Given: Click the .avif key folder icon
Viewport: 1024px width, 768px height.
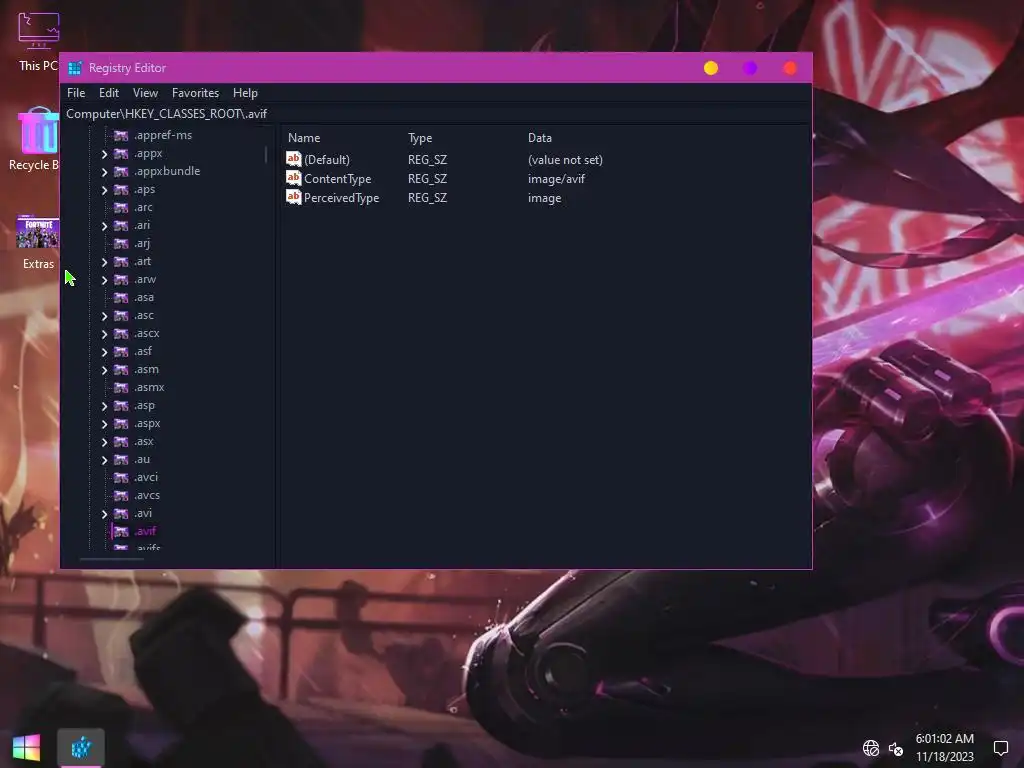Looking at the screenshot, I should (121, 532).
